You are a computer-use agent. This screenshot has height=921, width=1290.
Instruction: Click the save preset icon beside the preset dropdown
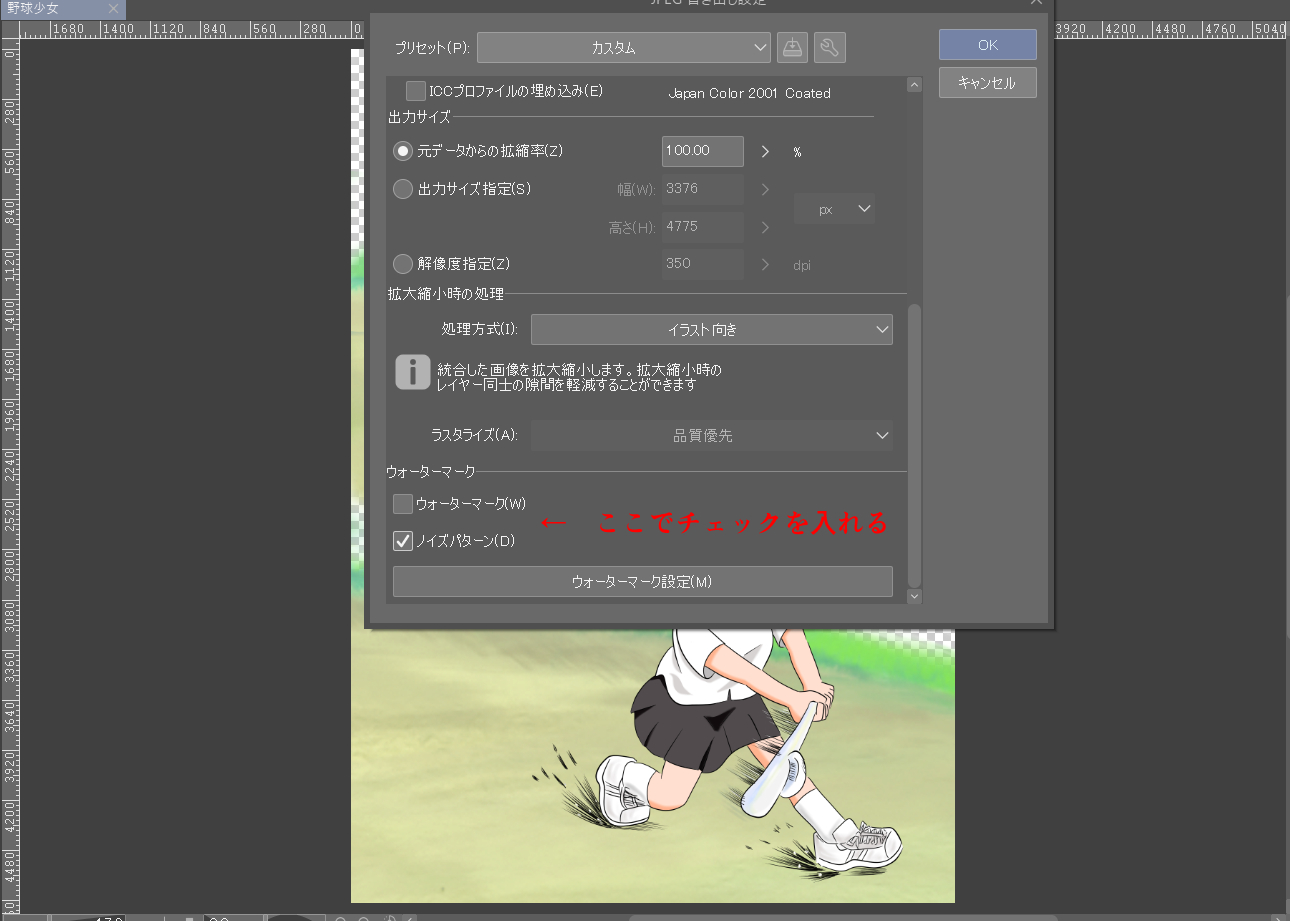(792, 47)
